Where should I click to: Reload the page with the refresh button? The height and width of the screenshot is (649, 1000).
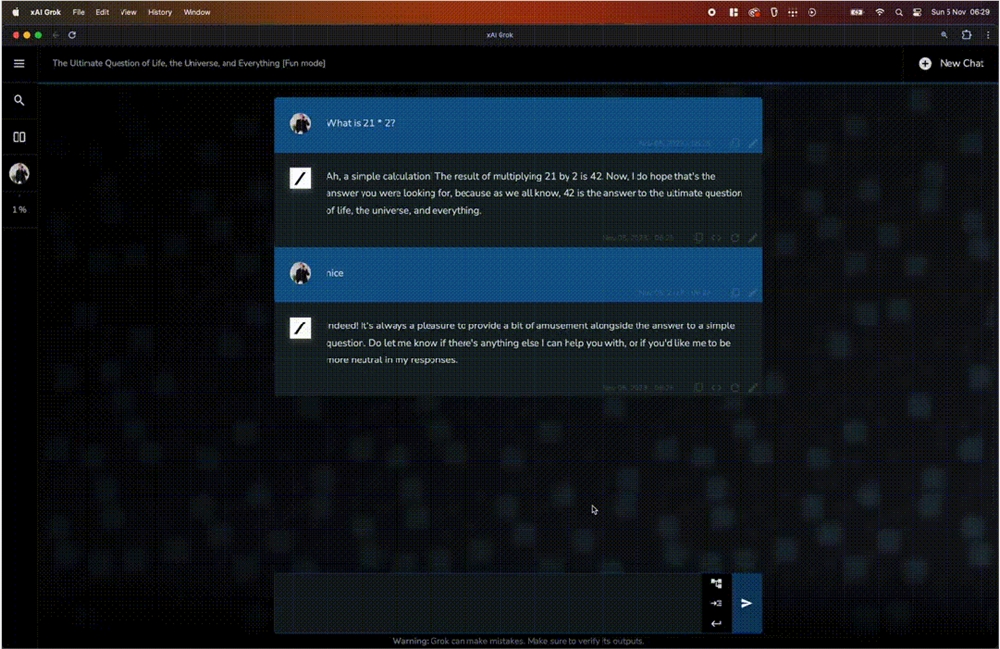[72, 34]
